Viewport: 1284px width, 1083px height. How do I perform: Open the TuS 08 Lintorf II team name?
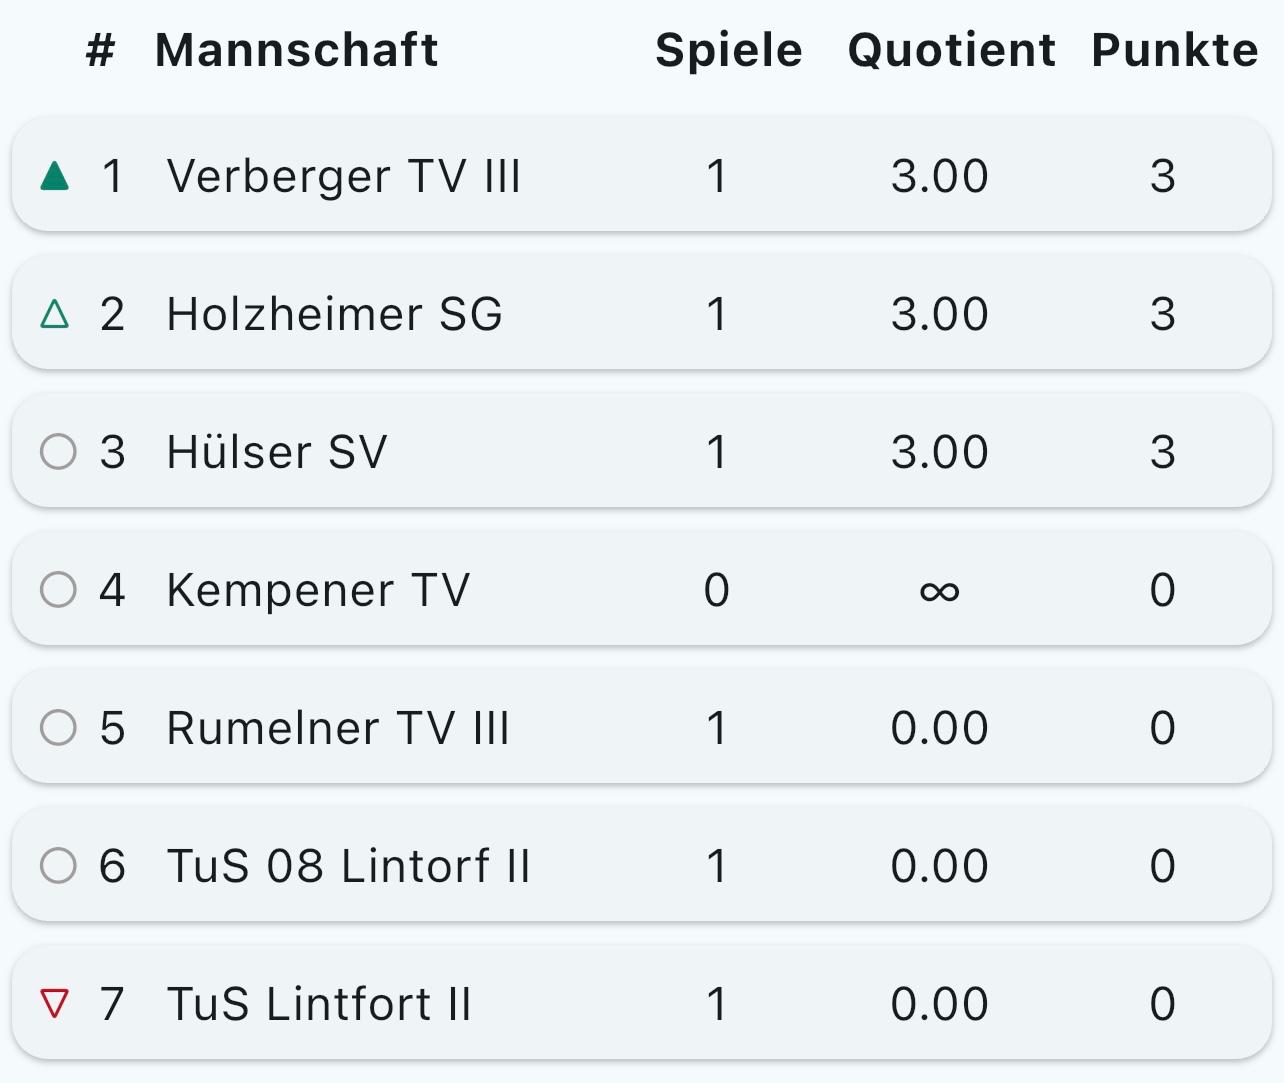coord(348,866)
